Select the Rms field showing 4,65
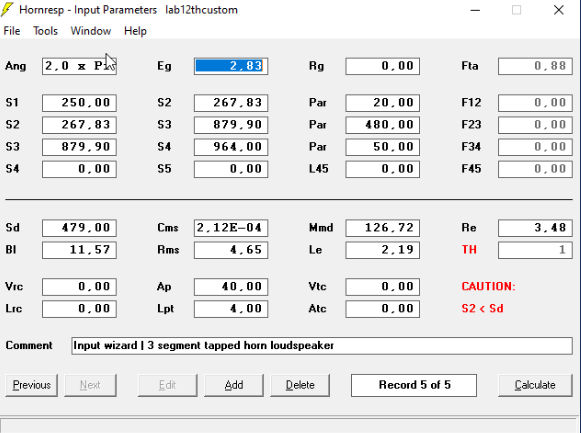581x433 pixels. 231,250
